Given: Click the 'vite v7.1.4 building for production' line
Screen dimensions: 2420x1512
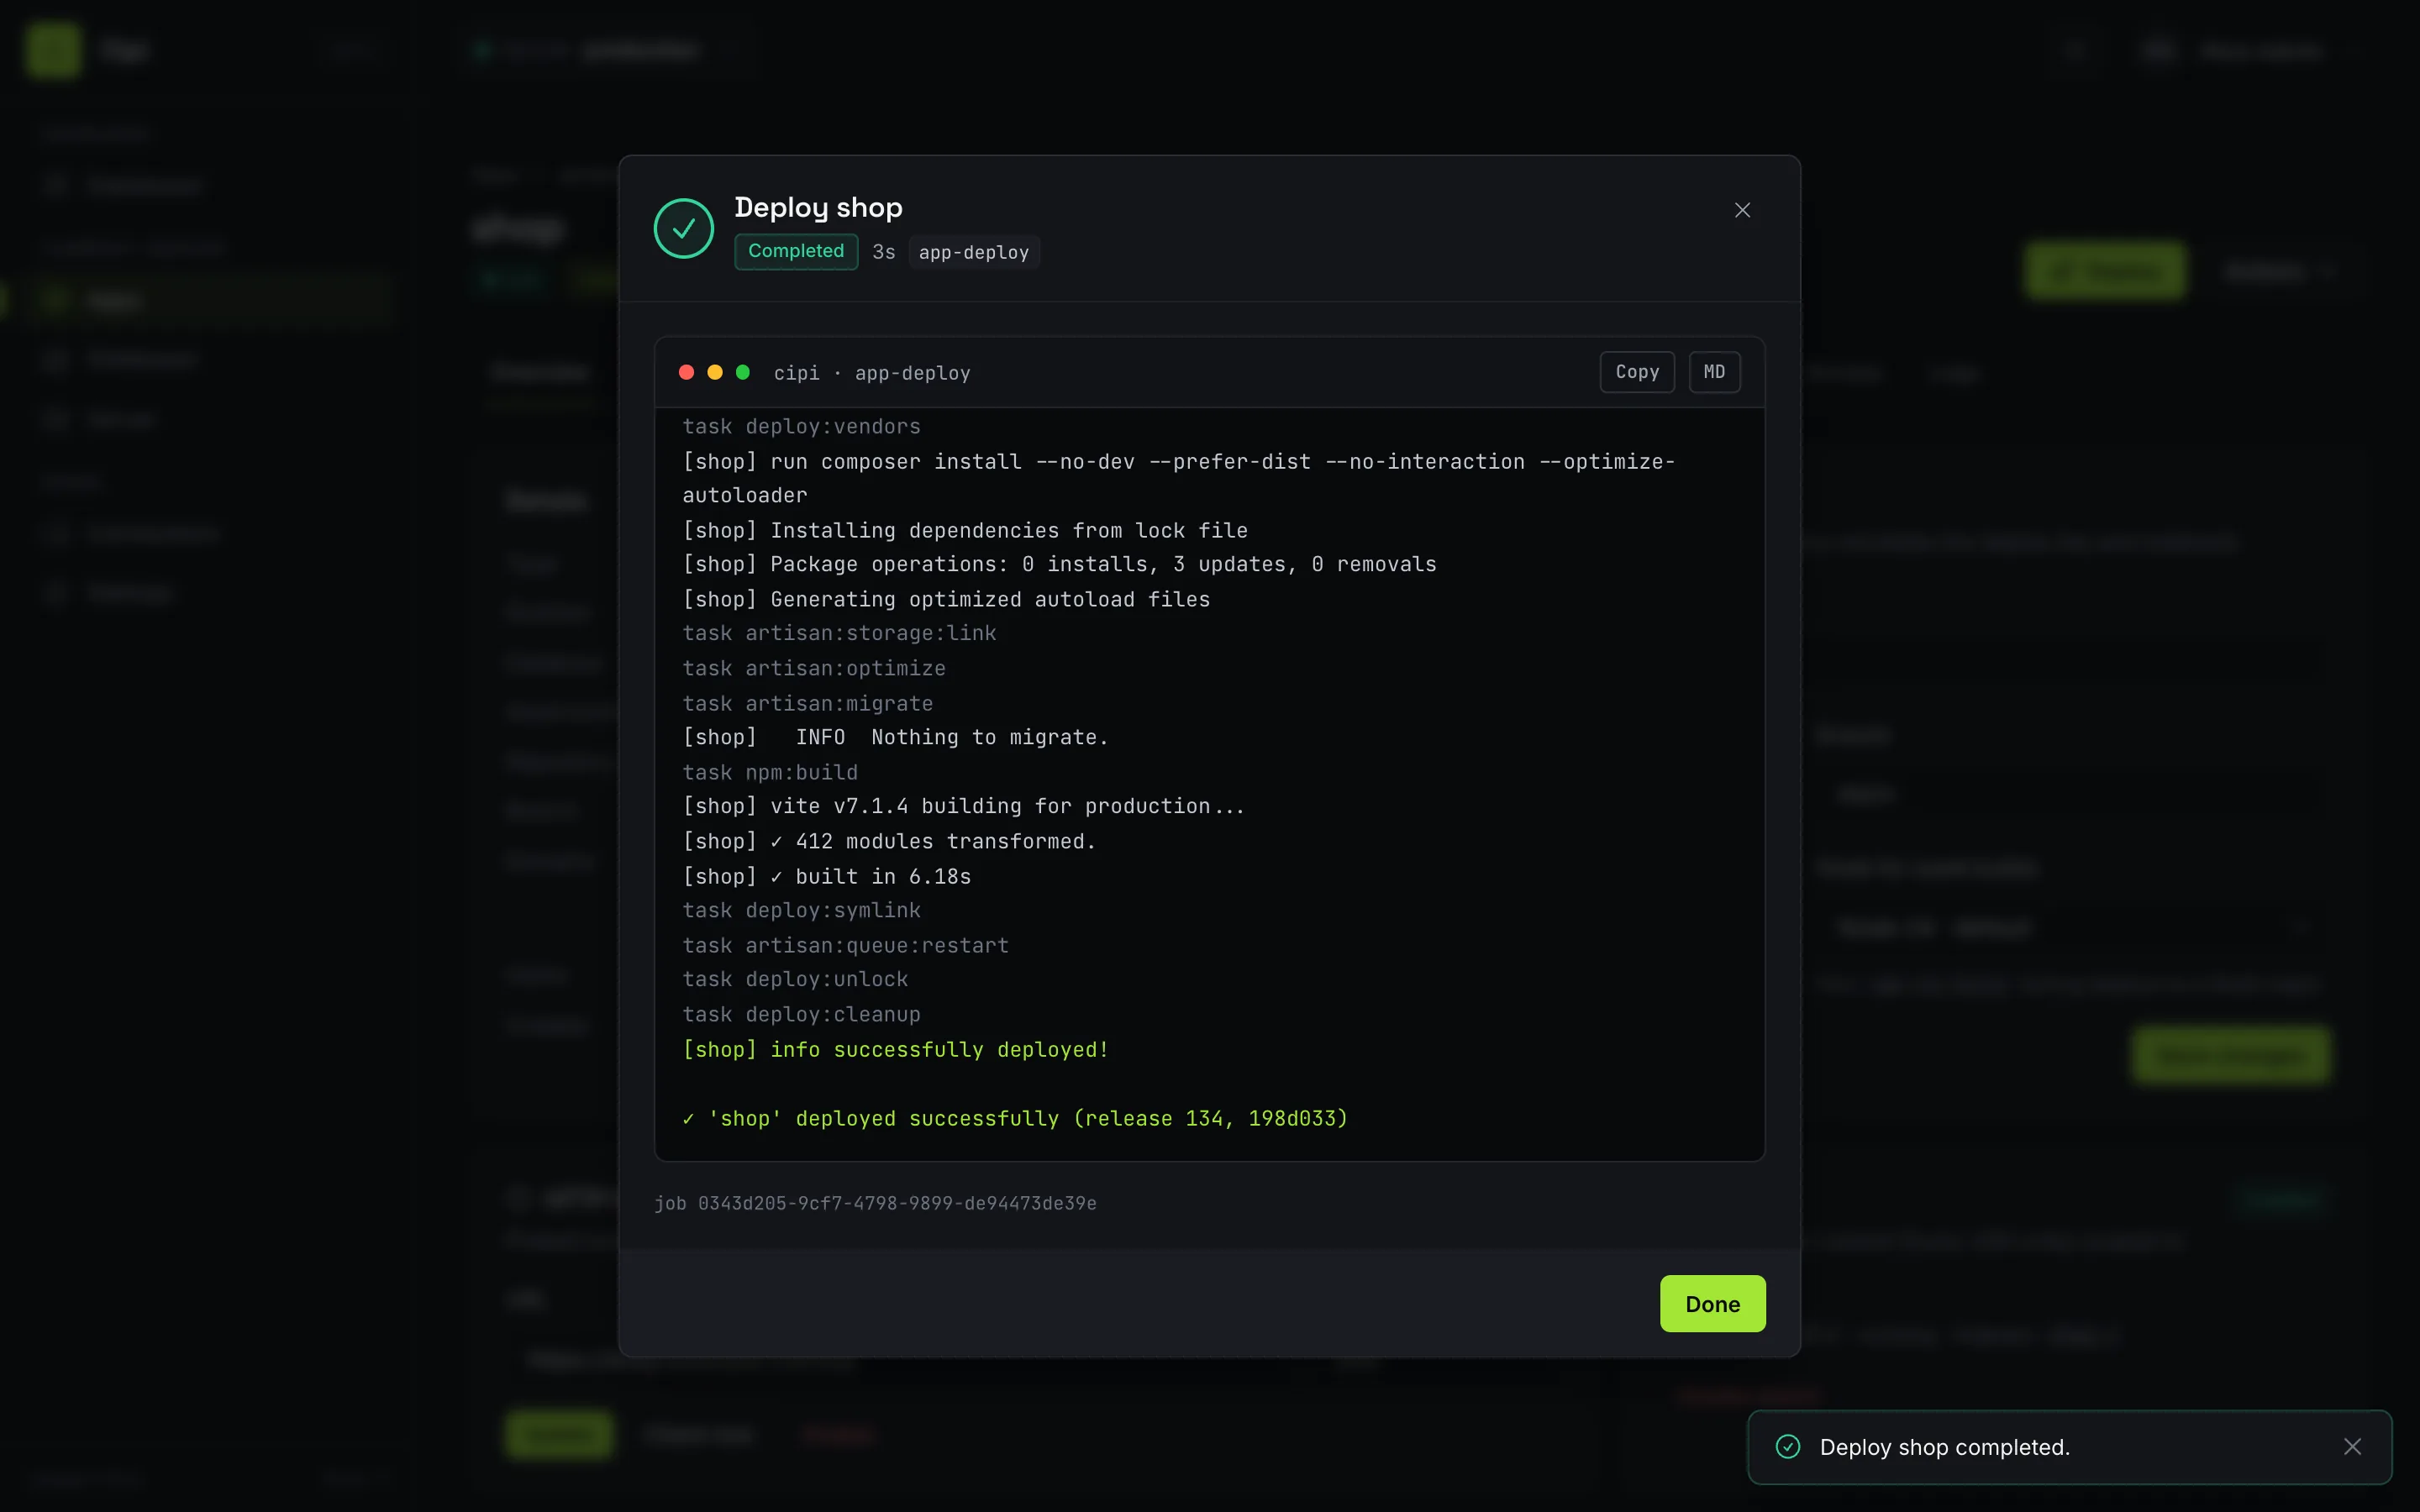Looking at the screenshot, I should pos(964,806).
